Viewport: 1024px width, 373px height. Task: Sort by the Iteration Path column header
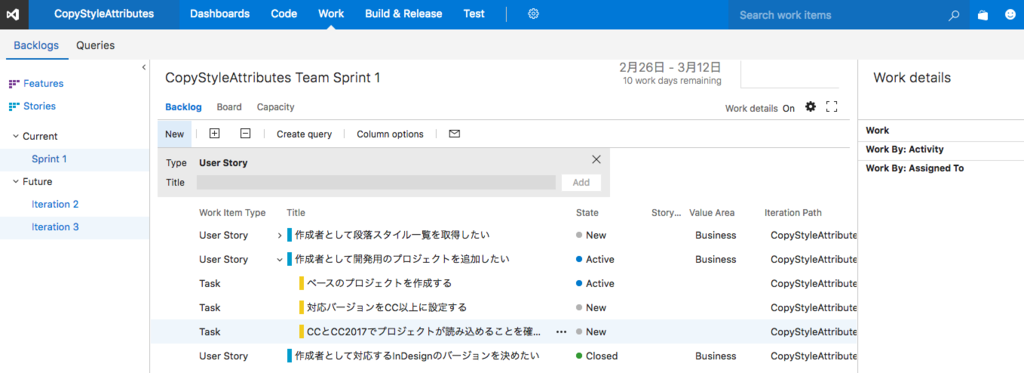click(x=793, y=212)
